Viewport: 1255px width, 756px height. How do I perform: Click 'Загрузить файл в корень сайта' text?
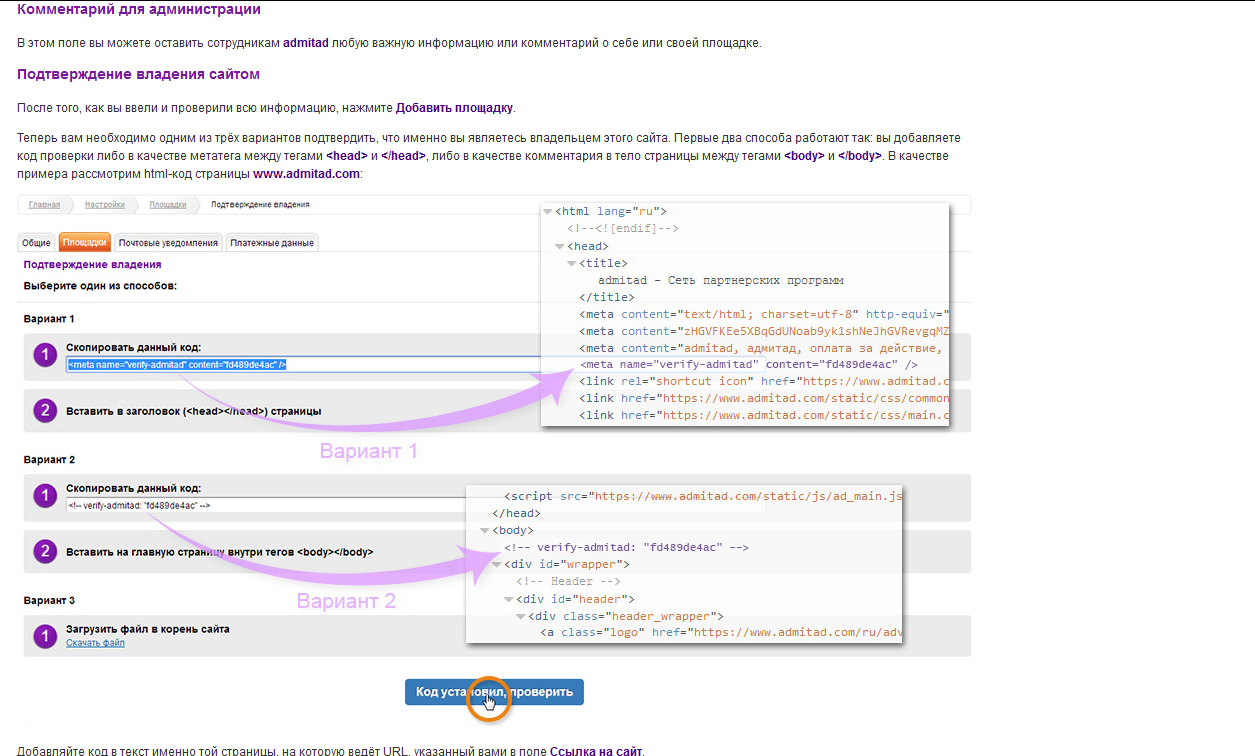148,629
